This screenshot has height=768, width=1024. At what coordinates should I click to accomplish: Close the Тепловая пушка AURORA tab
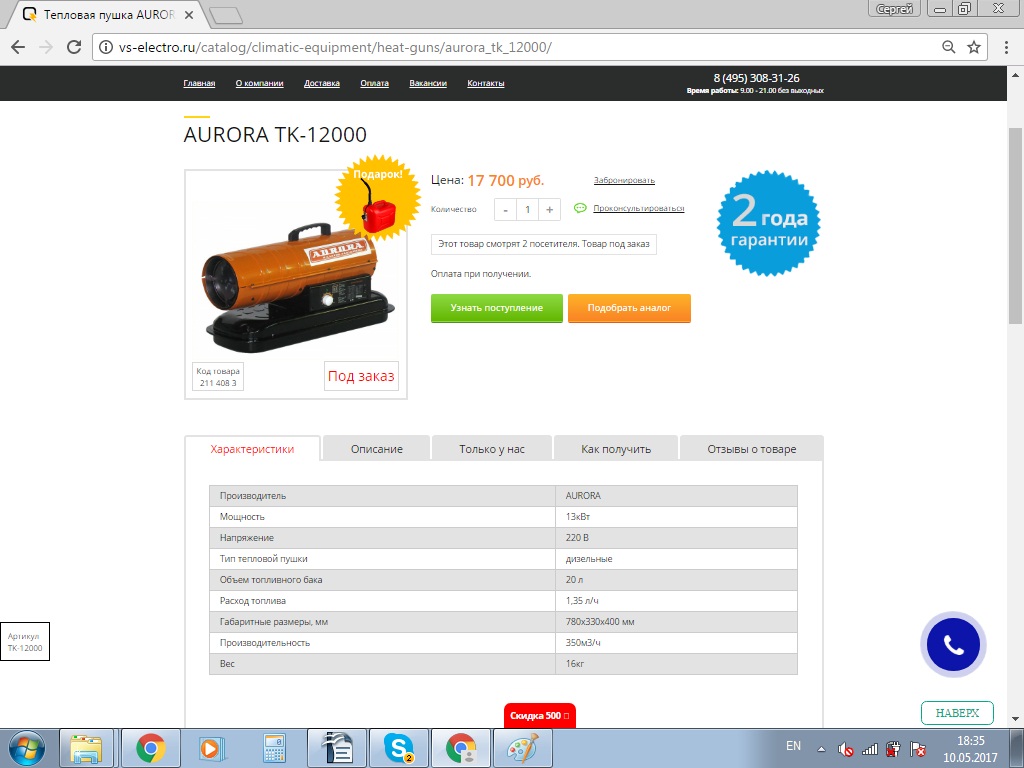click(189, 14)
